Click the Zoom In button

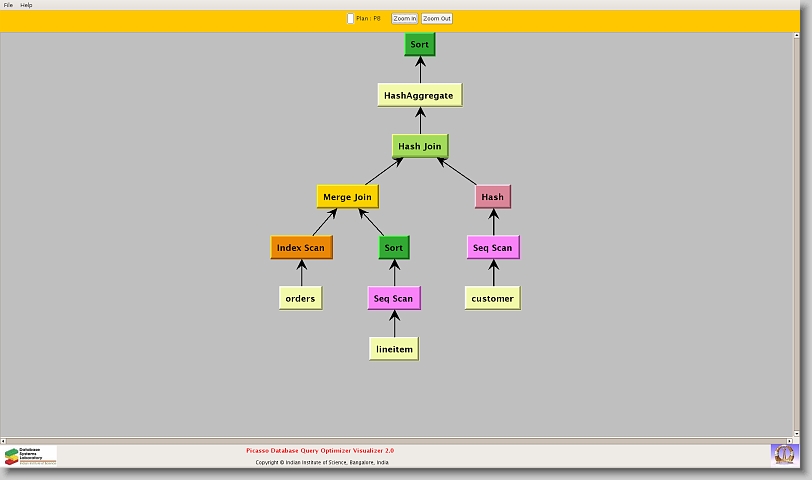(x=404, y=18)
